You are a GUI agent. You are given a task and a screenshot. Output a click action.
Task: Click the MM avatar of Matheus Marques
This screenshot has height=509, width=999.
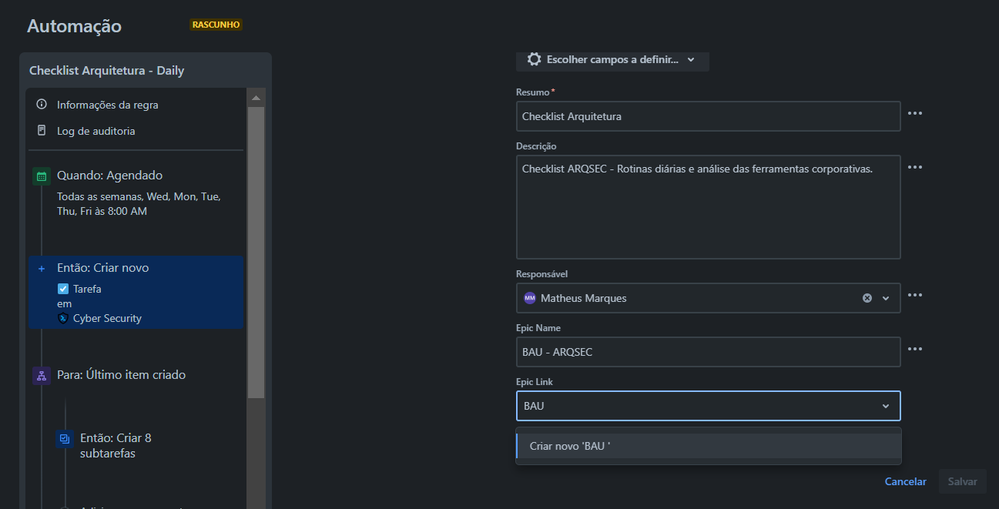530,298
